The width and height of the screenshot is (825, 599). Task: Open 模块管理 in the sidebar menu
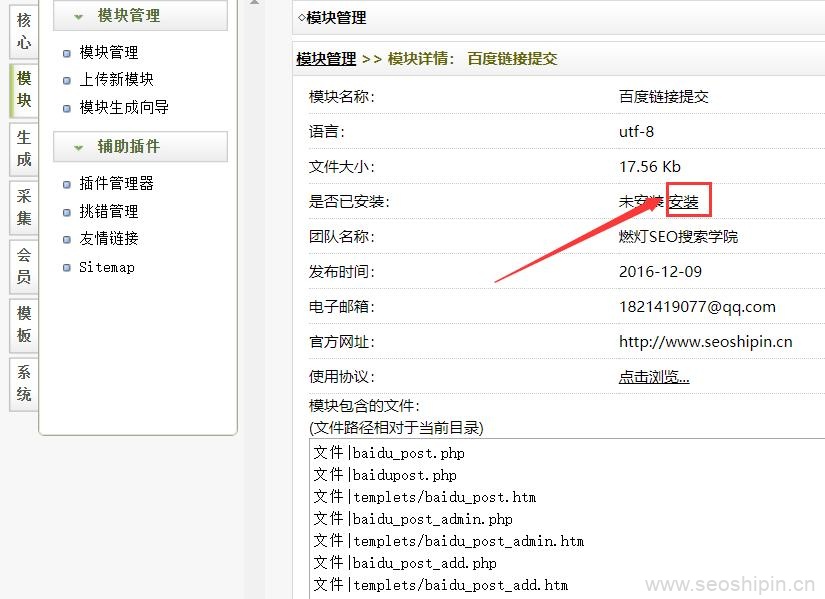coord(109,53)
